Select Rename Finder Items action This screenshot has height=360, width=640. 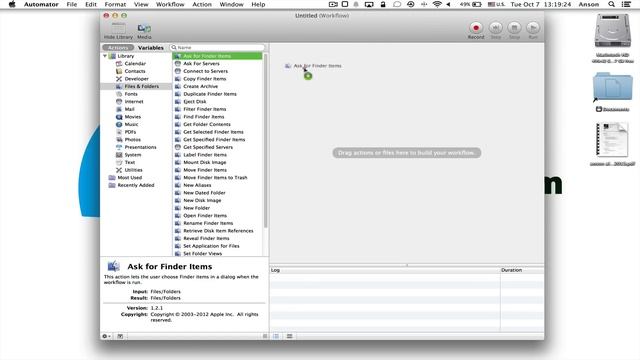click(x=208, y=223)
